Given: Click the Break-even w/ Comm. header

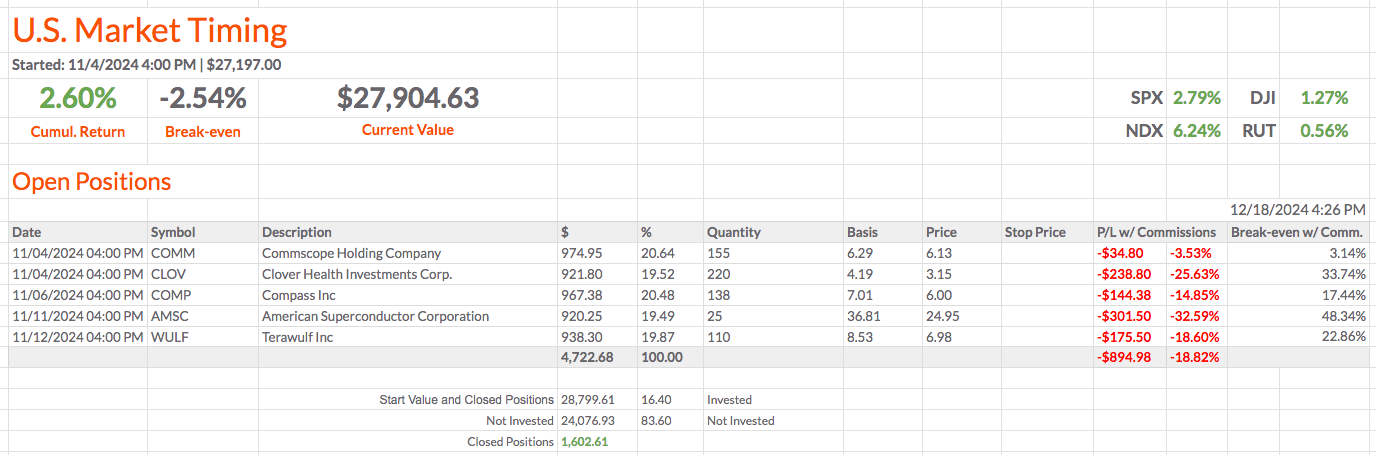Looking at the screenshot, I should click(1297, 232).
